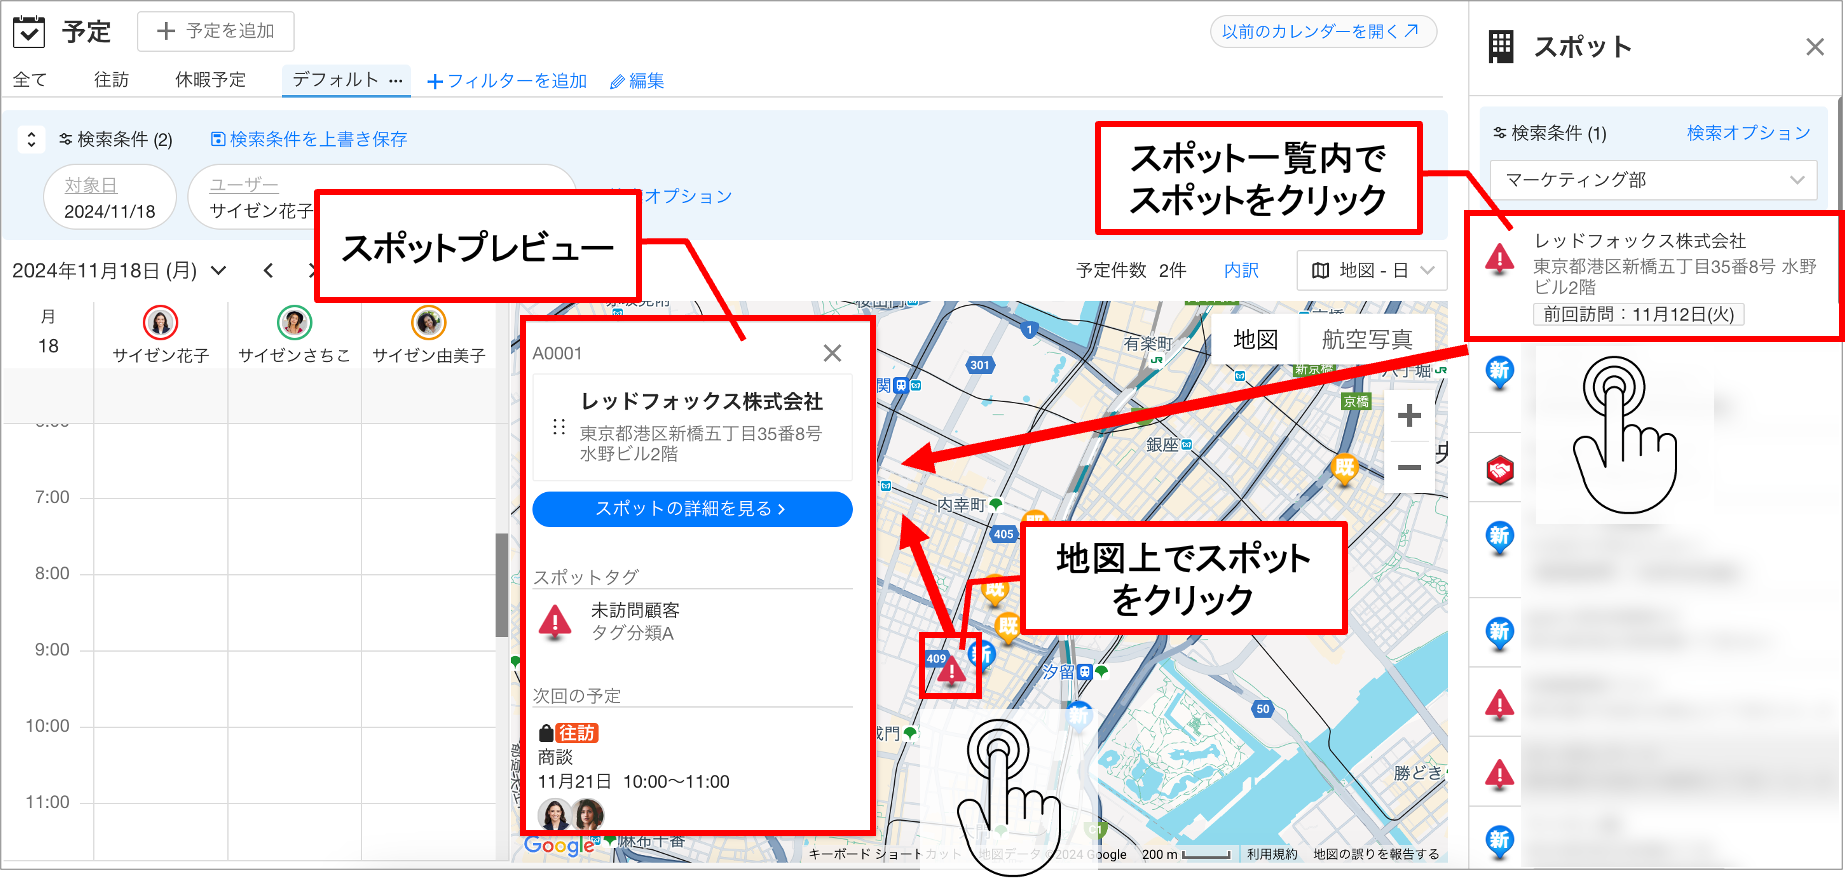Screen dimensions: 1846x888
Task: Zoom in the map with plus button
Action: click(x=1409, y=415)
